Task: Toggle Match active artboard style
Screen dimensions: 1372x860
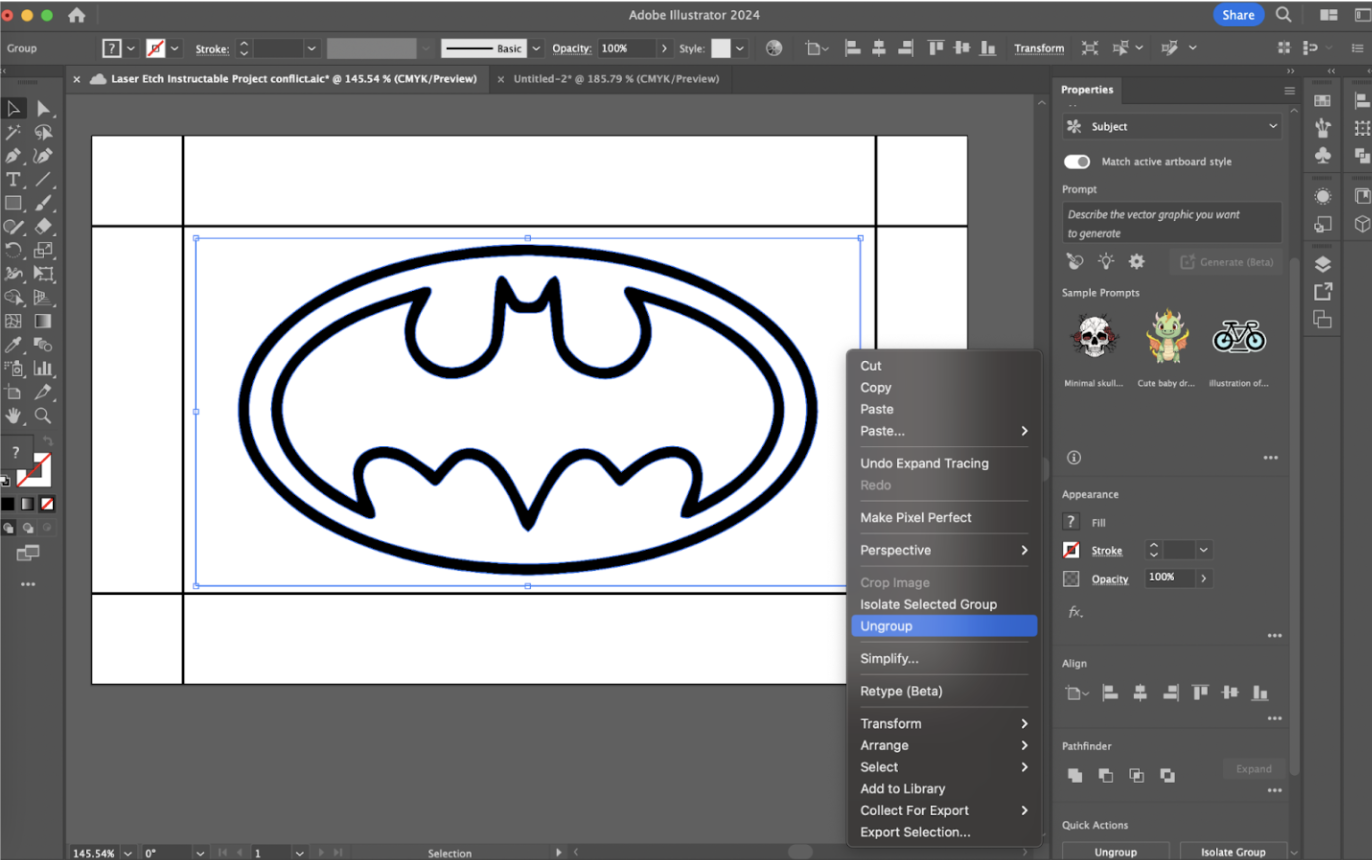Action: coord(1077,162)
